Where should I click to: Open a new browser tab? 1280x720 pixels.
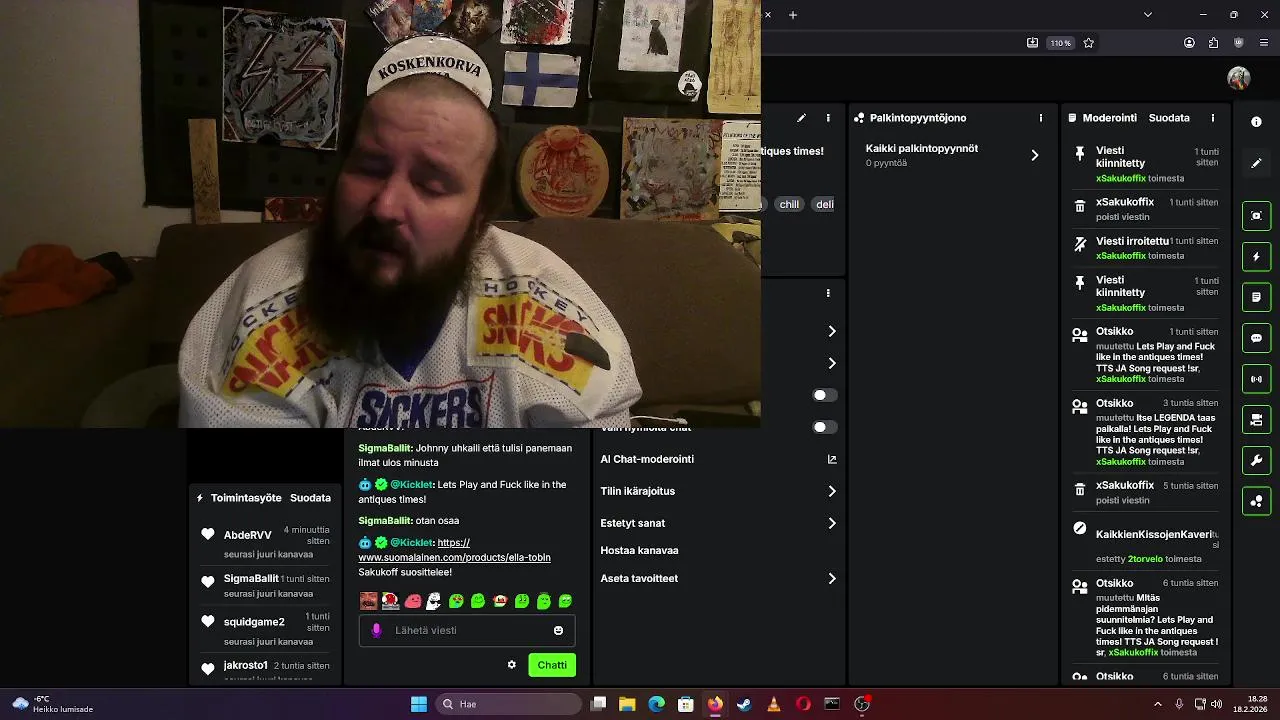pyautogui.click(x=793, y=14)
